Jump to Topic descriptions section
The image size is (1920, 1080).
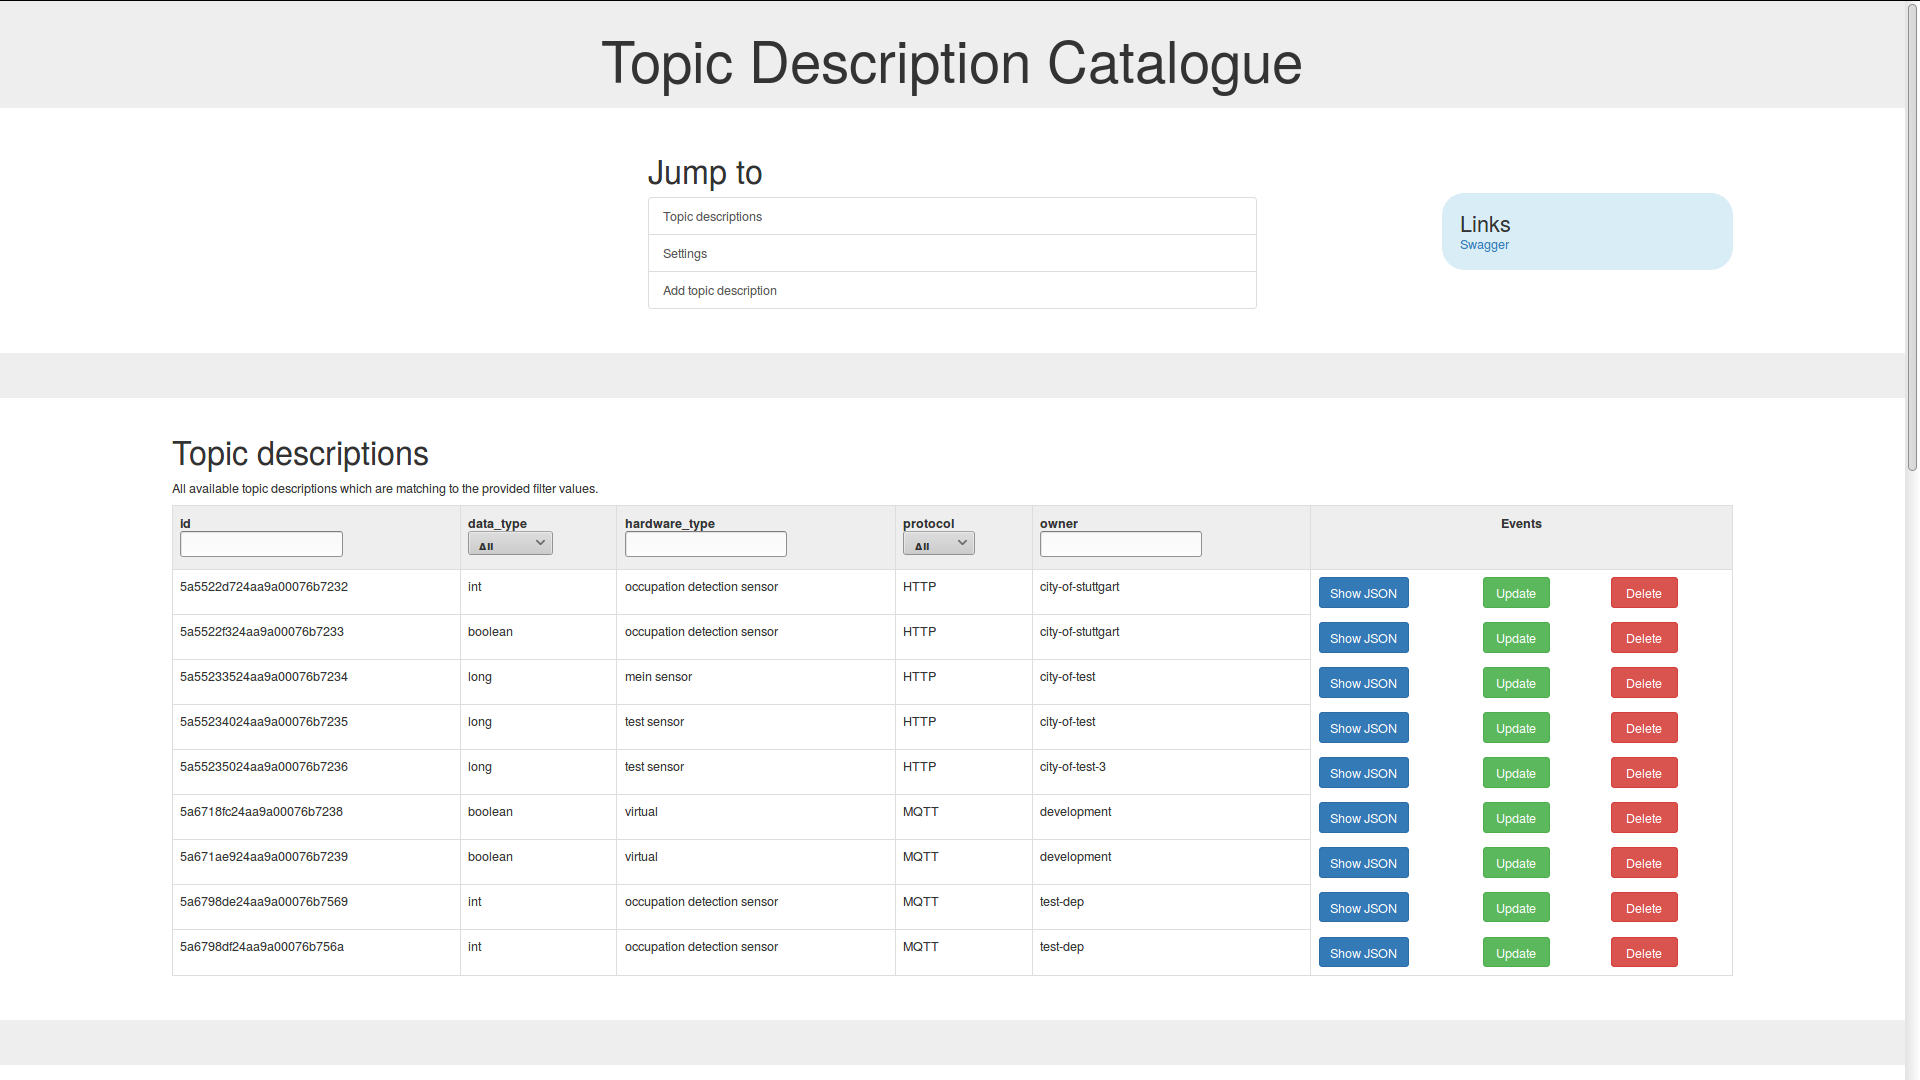pyautogui.click(x=712, y=217)
